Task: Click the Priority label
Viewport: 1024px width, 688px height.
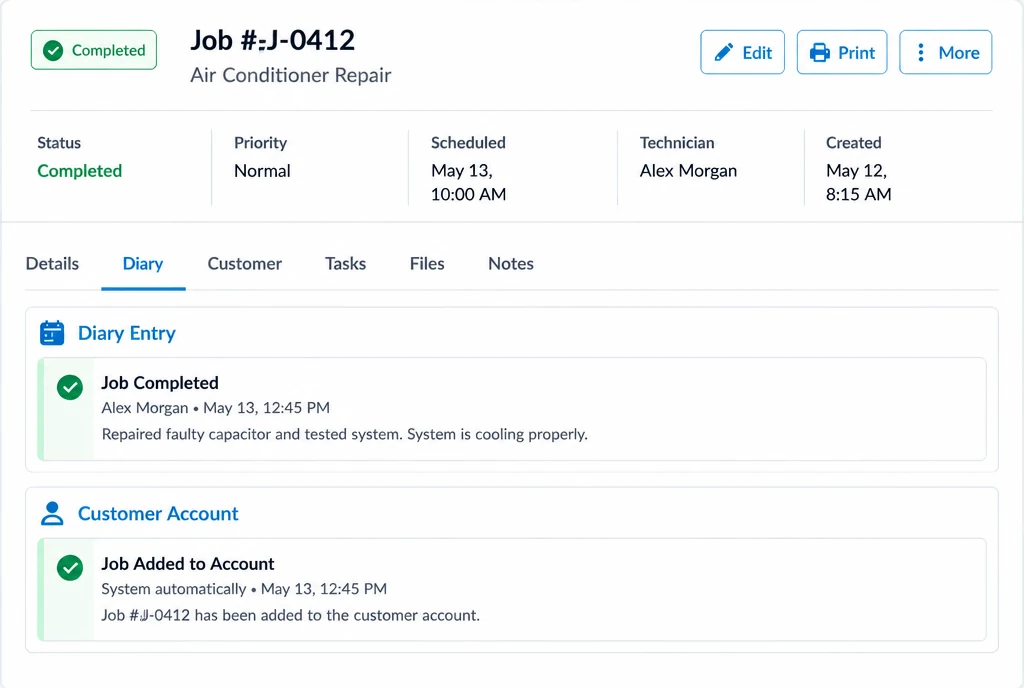Action: tap(261, 143)
